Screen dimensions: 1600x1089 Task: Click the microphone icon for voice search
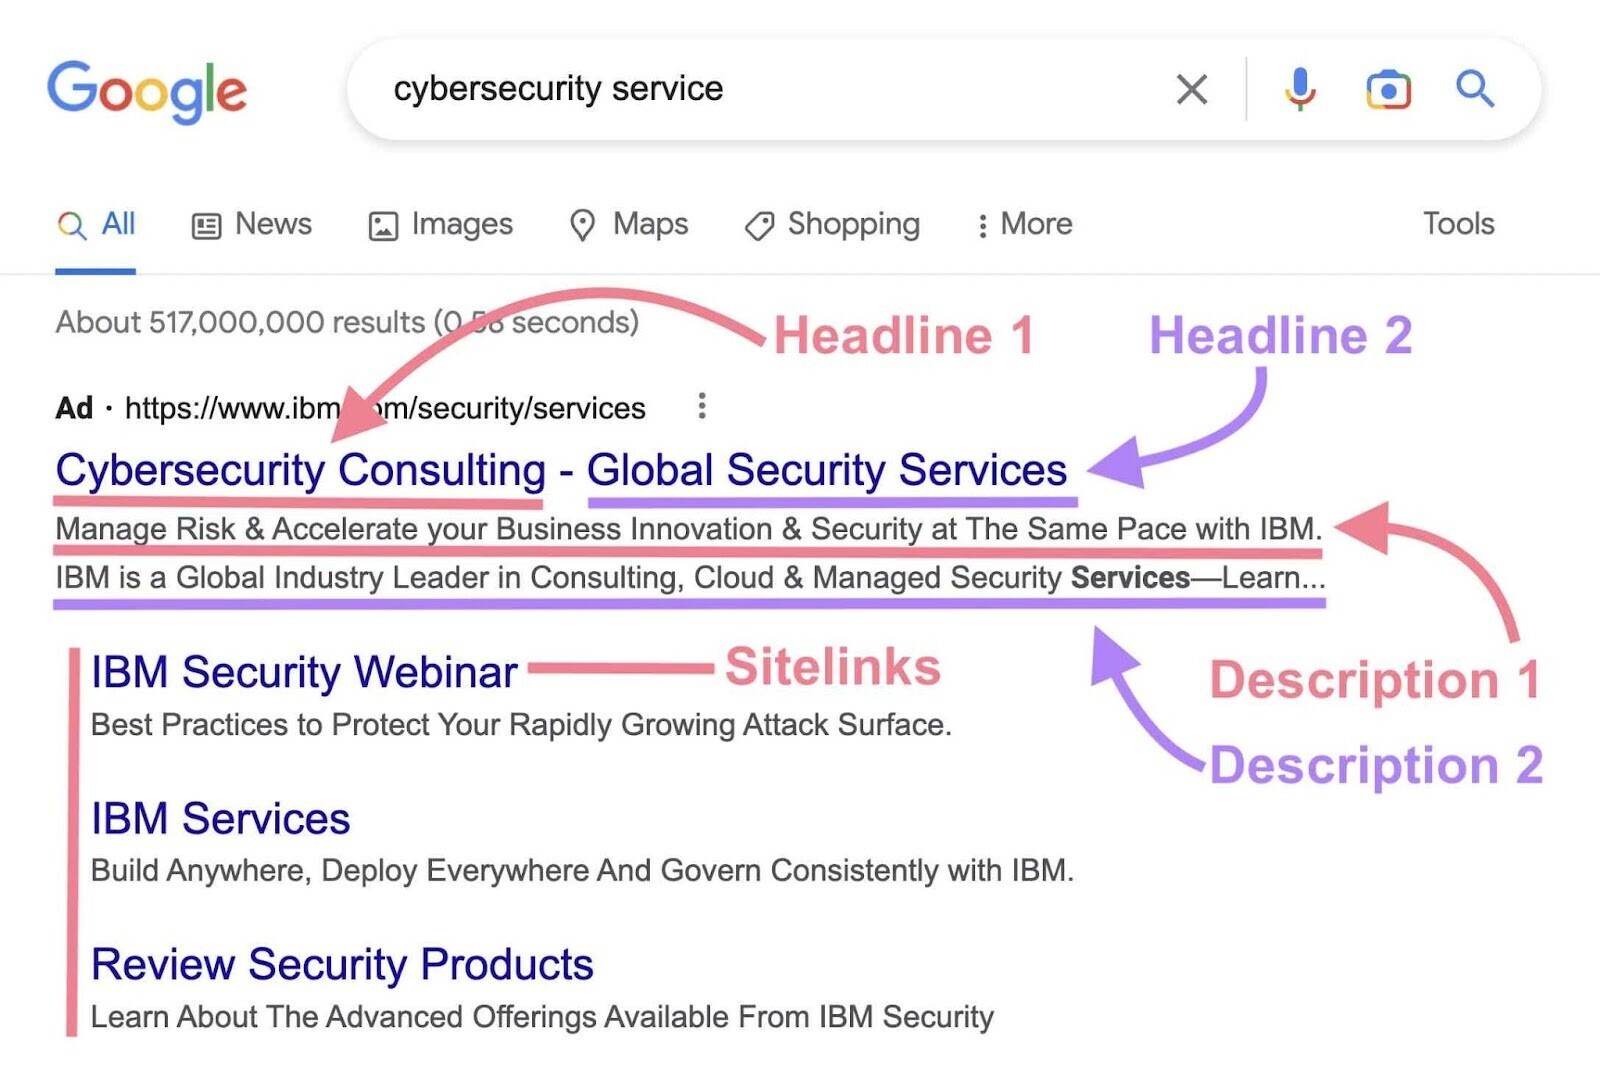[x=1300, y=90]
